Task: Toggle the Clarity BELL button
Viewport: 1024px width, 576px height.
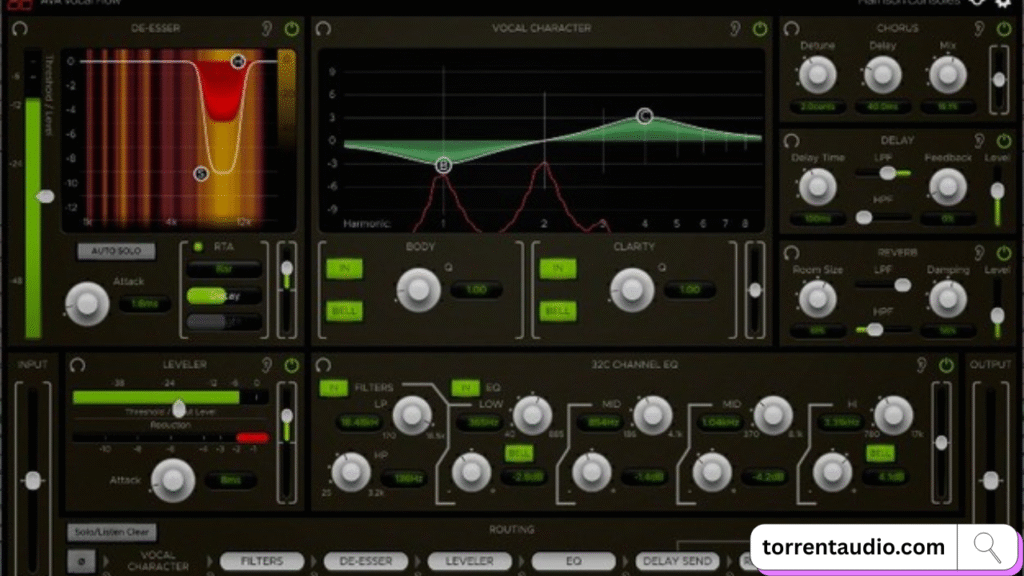Action: [558, 311]
